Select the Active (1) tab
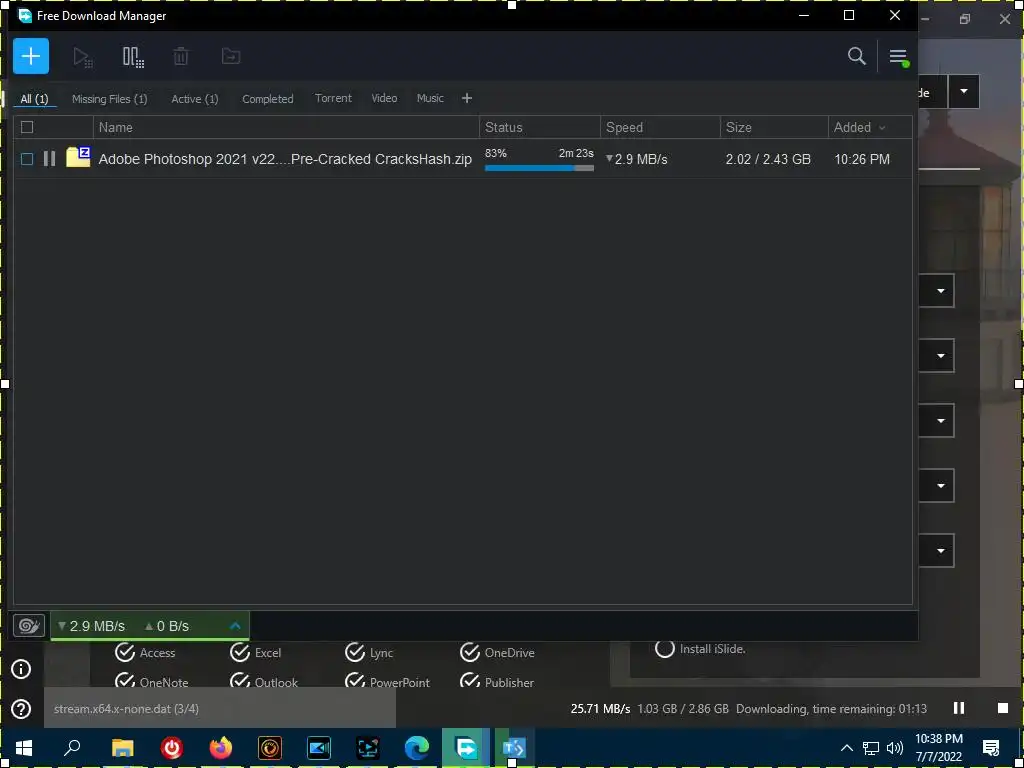The image size is (1024, 768). [x=195, y=99]
